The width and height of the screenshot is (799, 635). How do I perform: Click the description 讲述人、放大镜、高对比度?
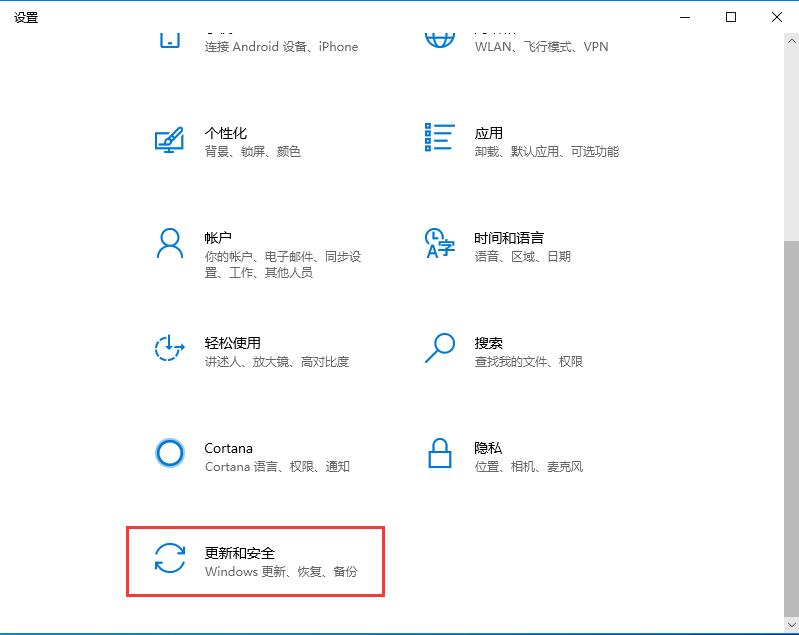(x=277, y=362)
